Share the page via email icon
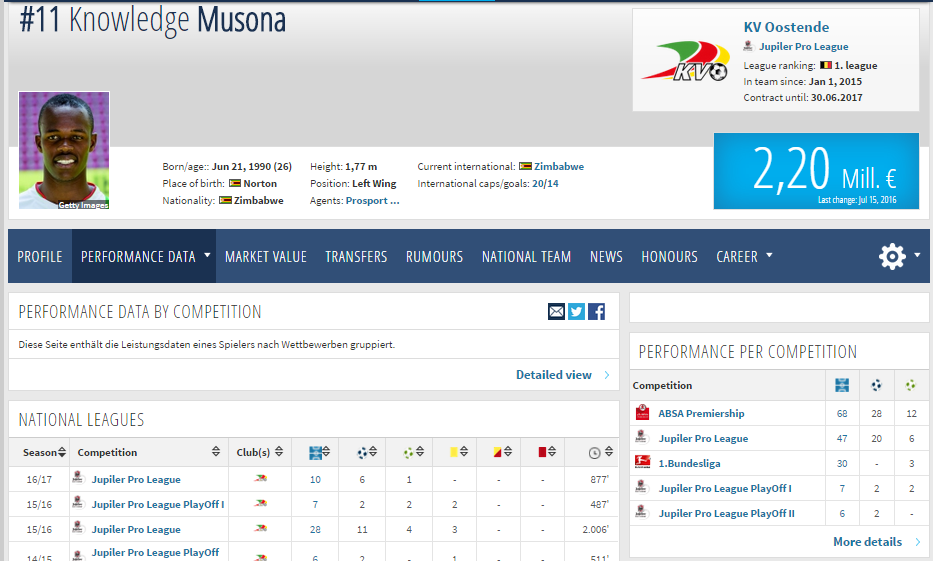This screenshot has width=933, height=561. 556,311
